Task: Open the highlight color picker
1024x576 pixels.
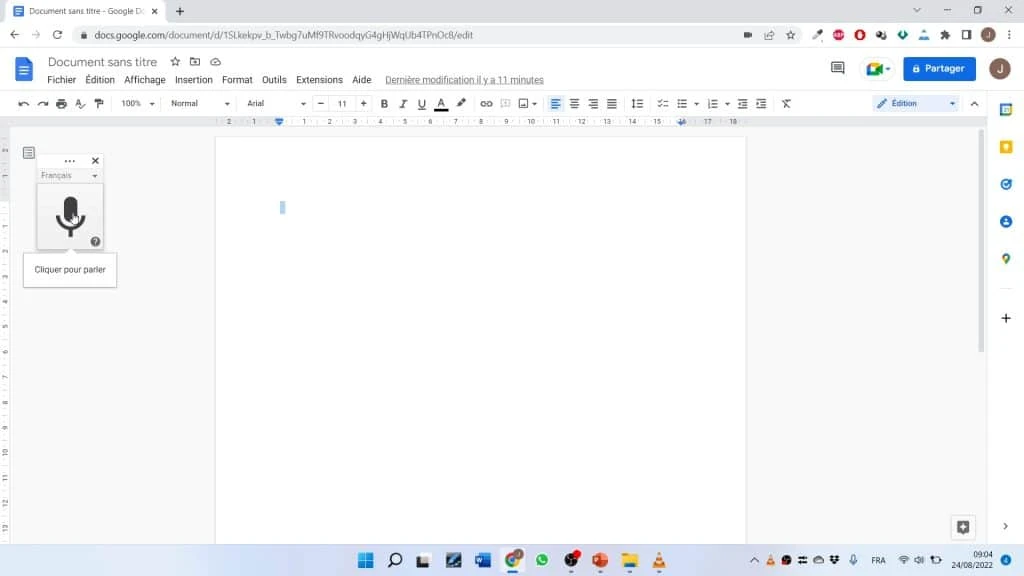Action: [x=461, y=104]
